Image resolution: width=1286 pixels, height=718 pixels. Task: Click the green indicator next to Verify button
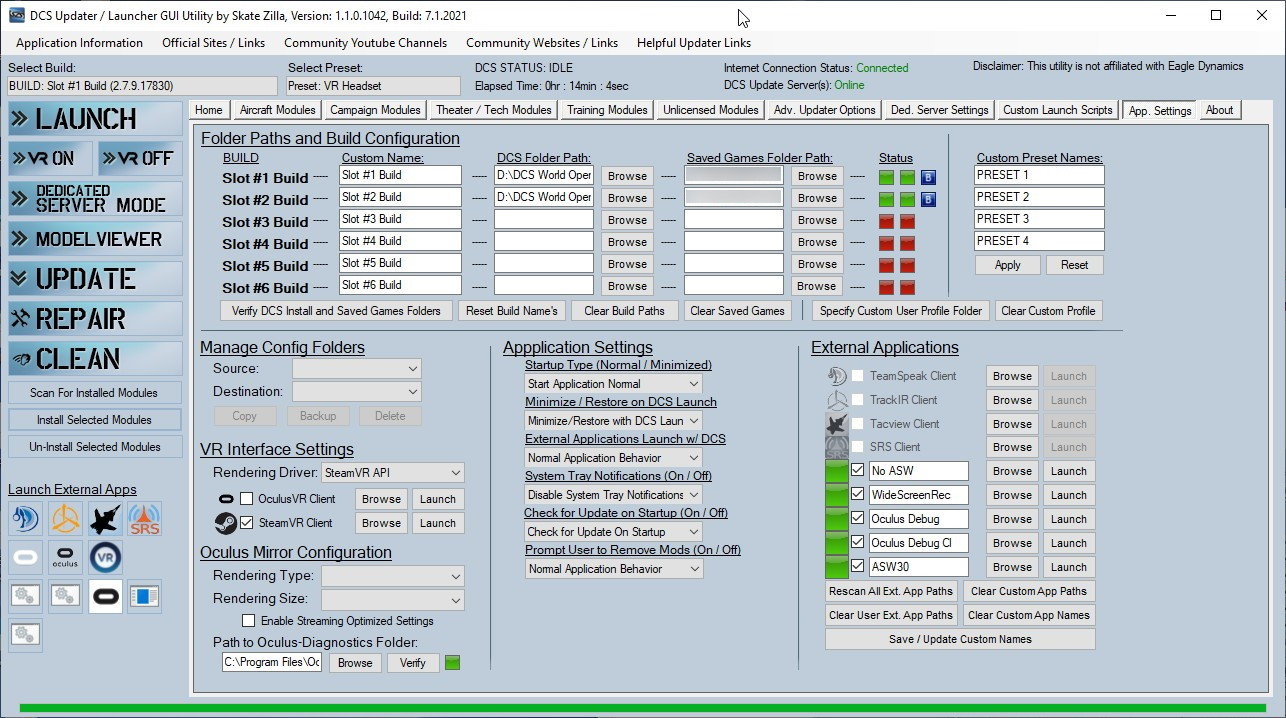pos(452,663)
